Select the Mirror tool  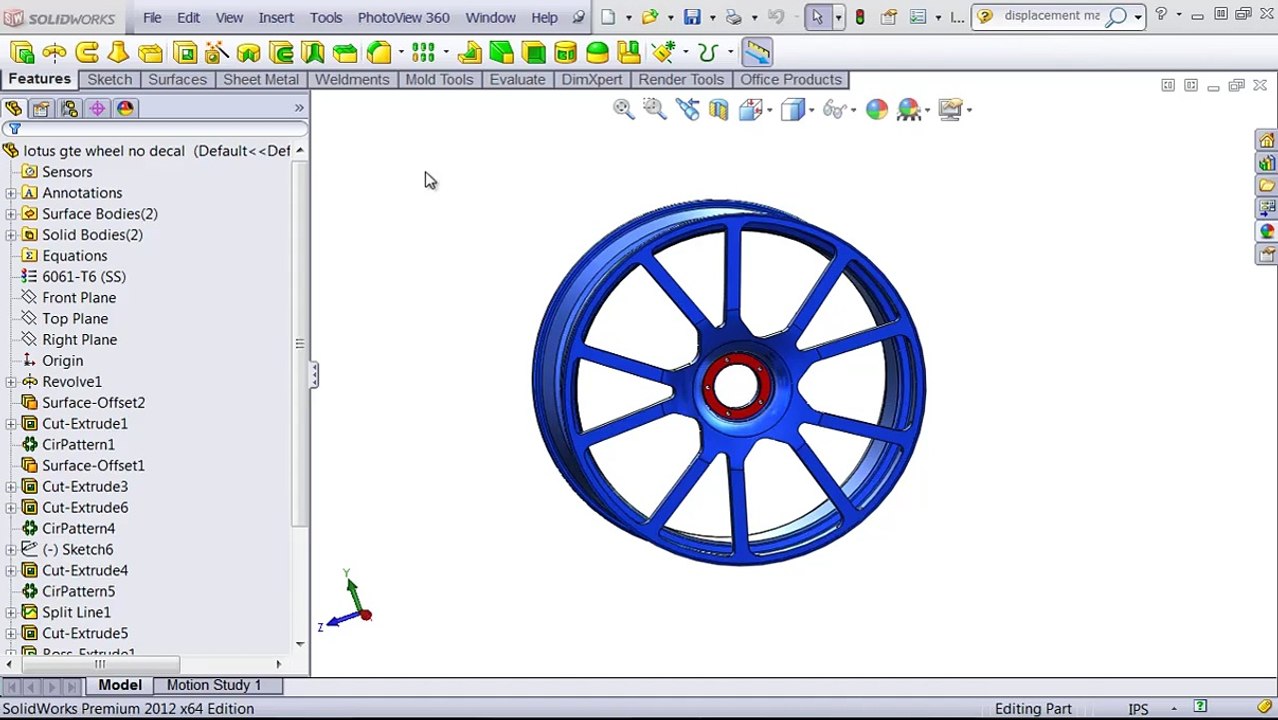(629, 52)
